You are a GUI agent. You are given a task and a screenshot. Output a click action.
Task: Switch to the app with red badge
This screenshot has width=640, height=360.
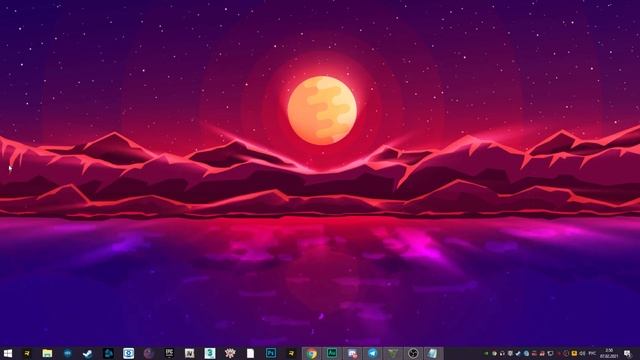pyautogui.click(x=352, y=353)
